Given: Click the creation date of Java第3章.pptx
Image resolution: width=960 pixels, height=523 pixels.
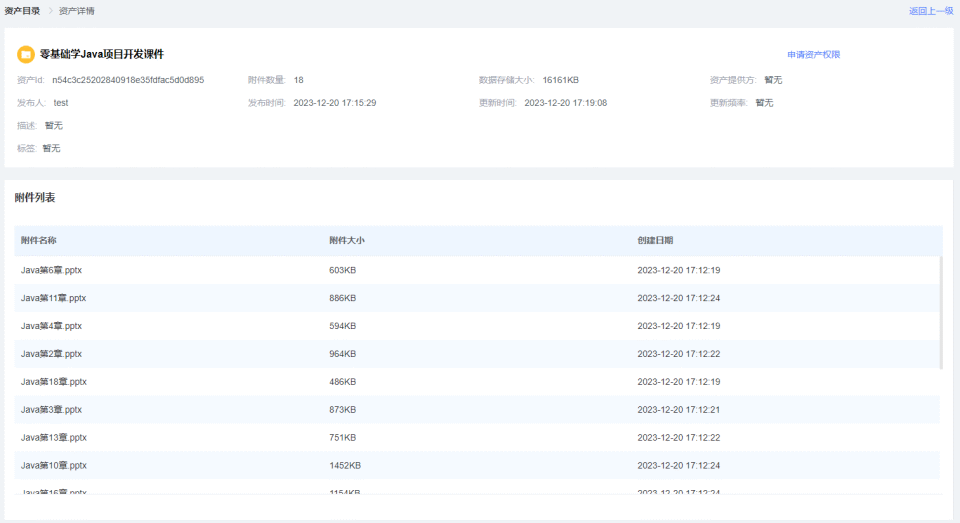Looking at the screenshot, I should click(x=678, y=410).
